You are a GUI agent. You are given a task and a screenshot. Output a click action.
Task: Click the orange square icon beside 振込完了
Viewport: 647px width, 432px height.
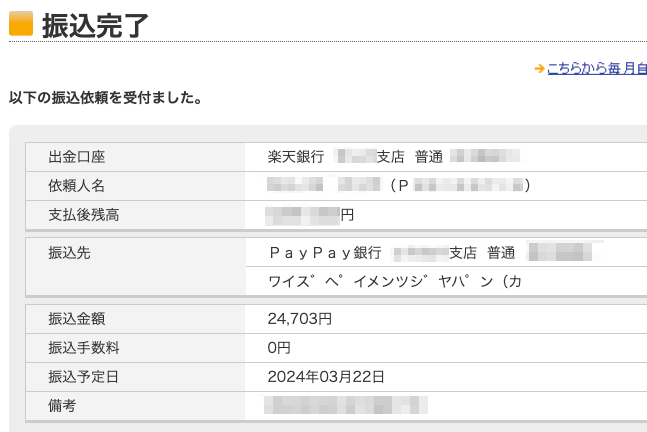(21, 22)
